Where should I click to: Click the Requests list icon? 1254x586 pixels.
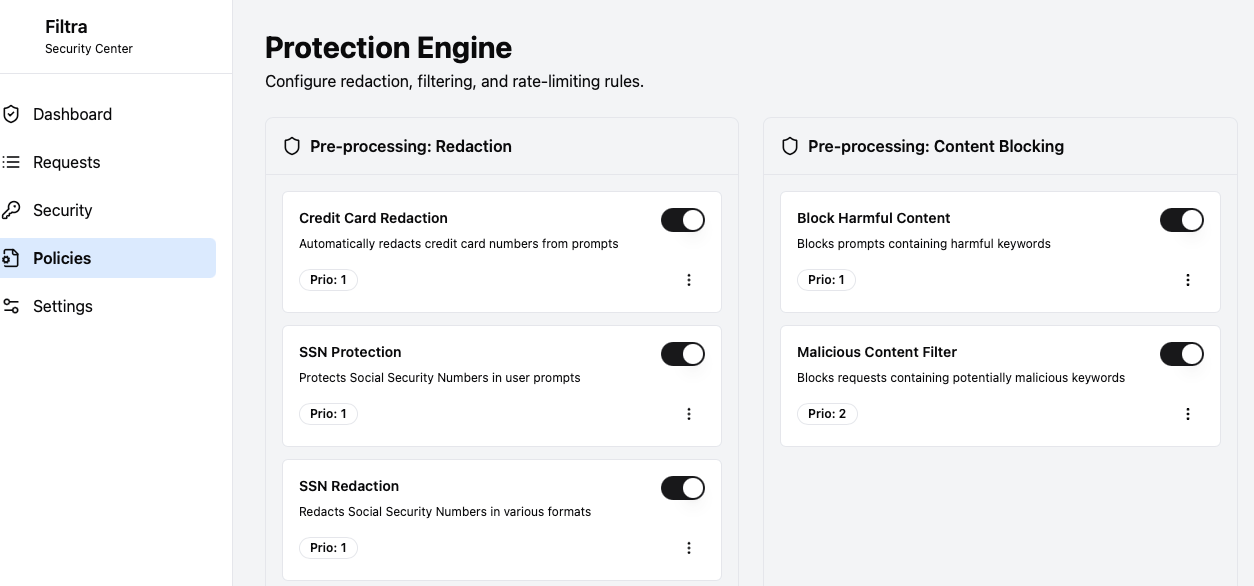click(11, 162)
